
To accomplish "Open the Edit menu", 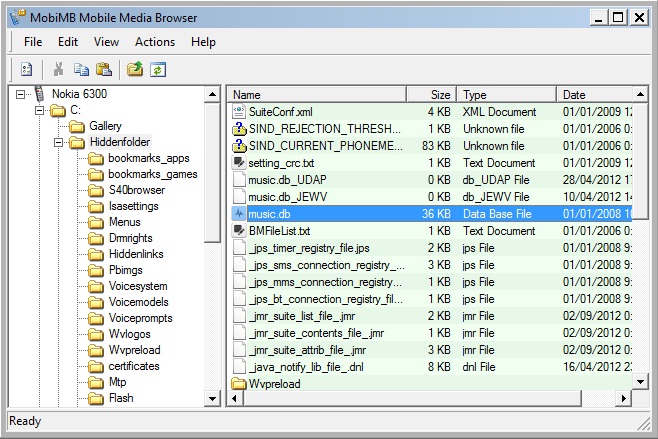I will [68, 42].
